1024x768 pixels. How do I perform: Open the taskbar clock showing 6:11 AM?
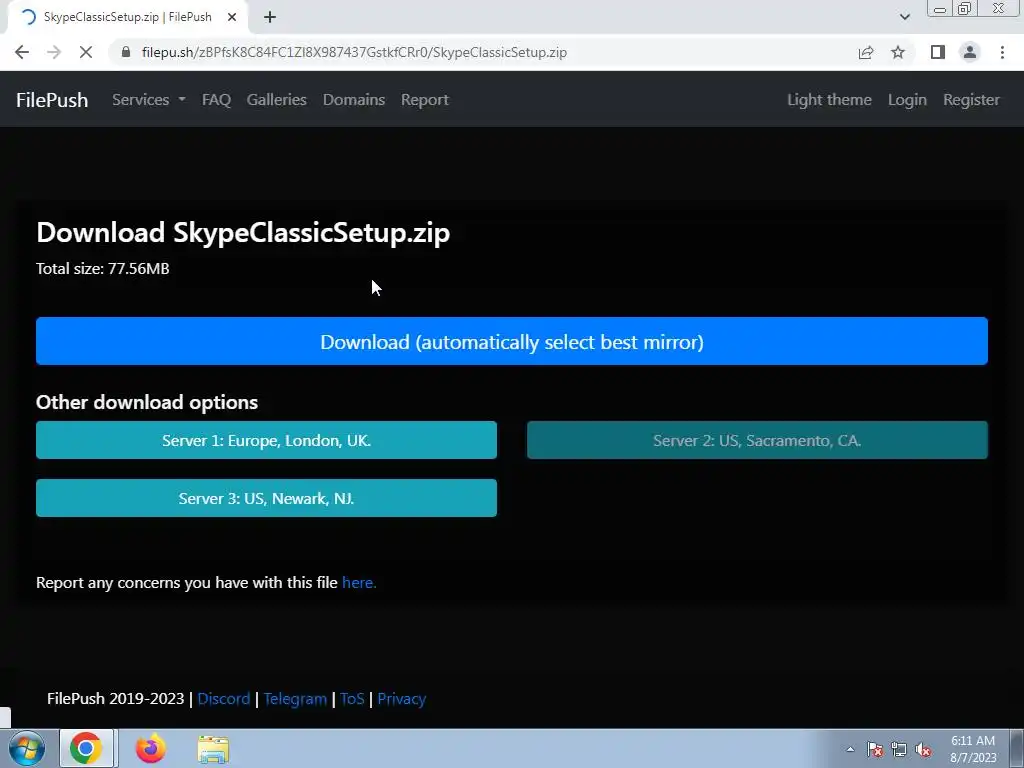[x=973, y=749]
